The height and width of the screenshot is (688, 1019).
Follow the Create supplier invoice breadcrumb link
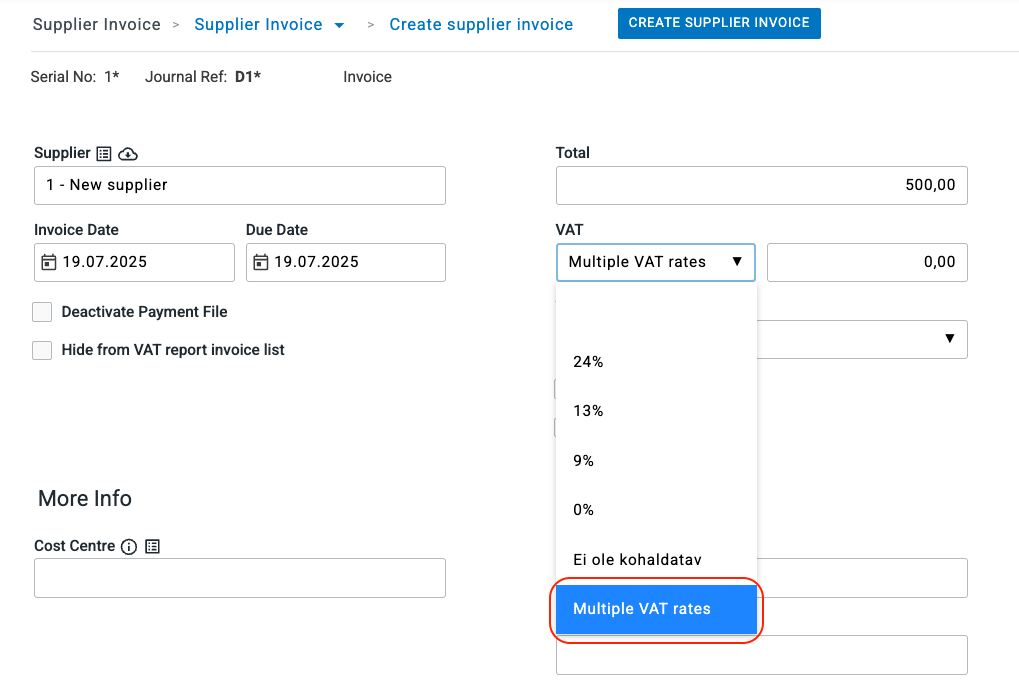coord(481,25)
